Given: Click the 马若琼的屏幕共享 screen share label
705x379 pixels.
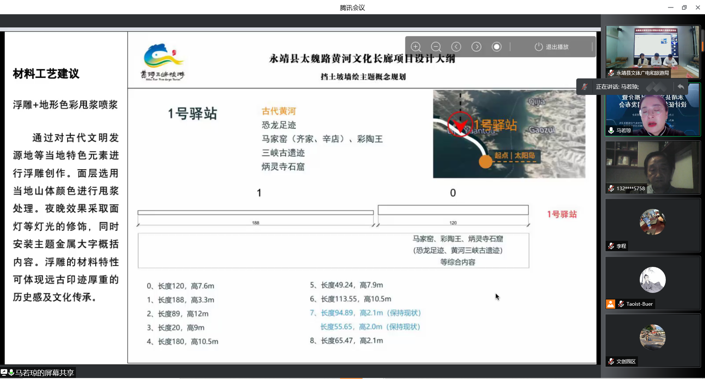Looking at the screenshot, I should click(45, 373).
